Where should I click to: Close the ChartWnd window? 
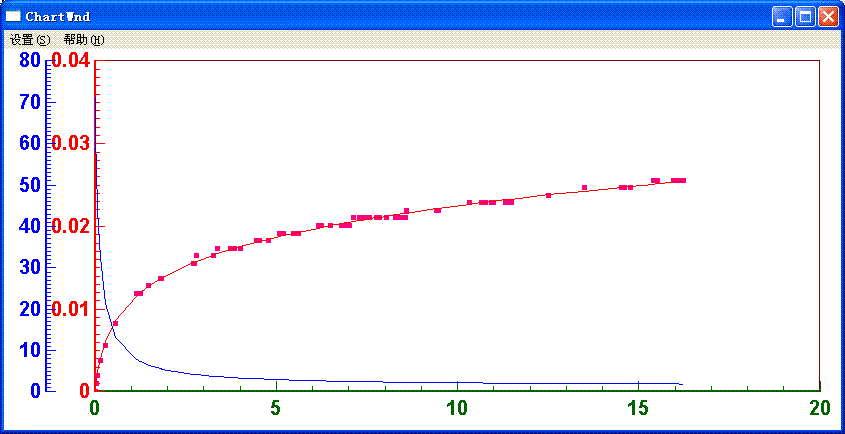[x=828, y=17]
